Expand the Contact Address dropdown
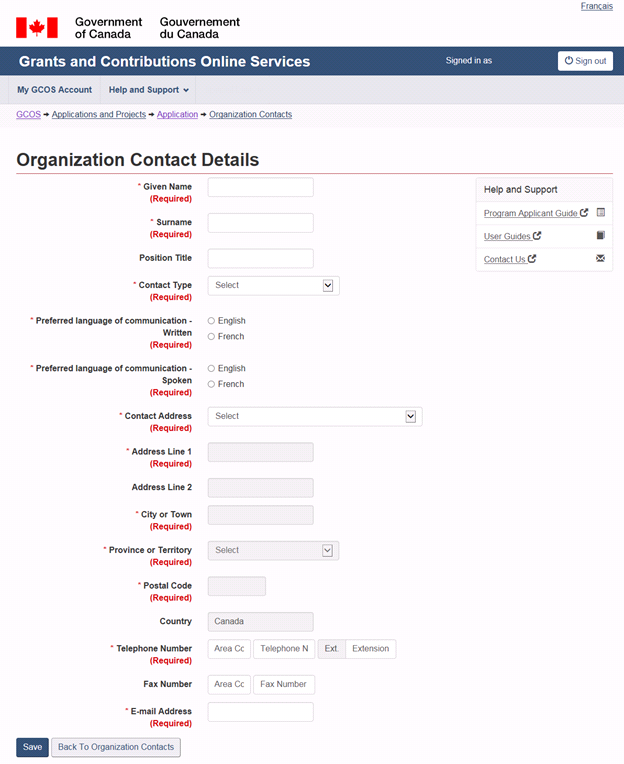 pyautogui.click(x=314, y=416)
